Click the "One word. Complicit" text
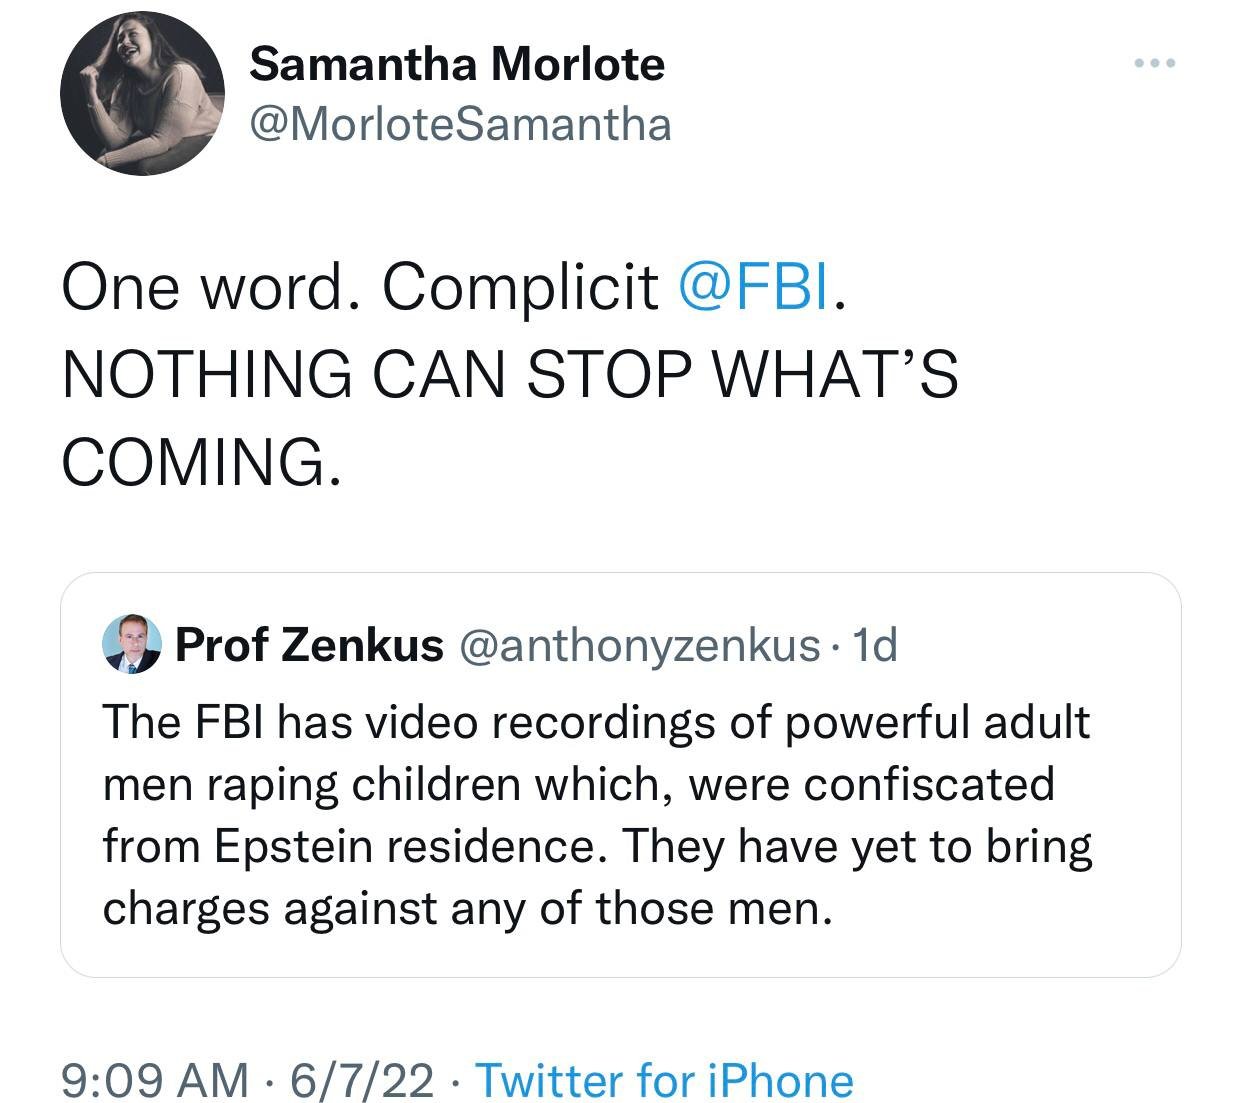 point(360,288)
